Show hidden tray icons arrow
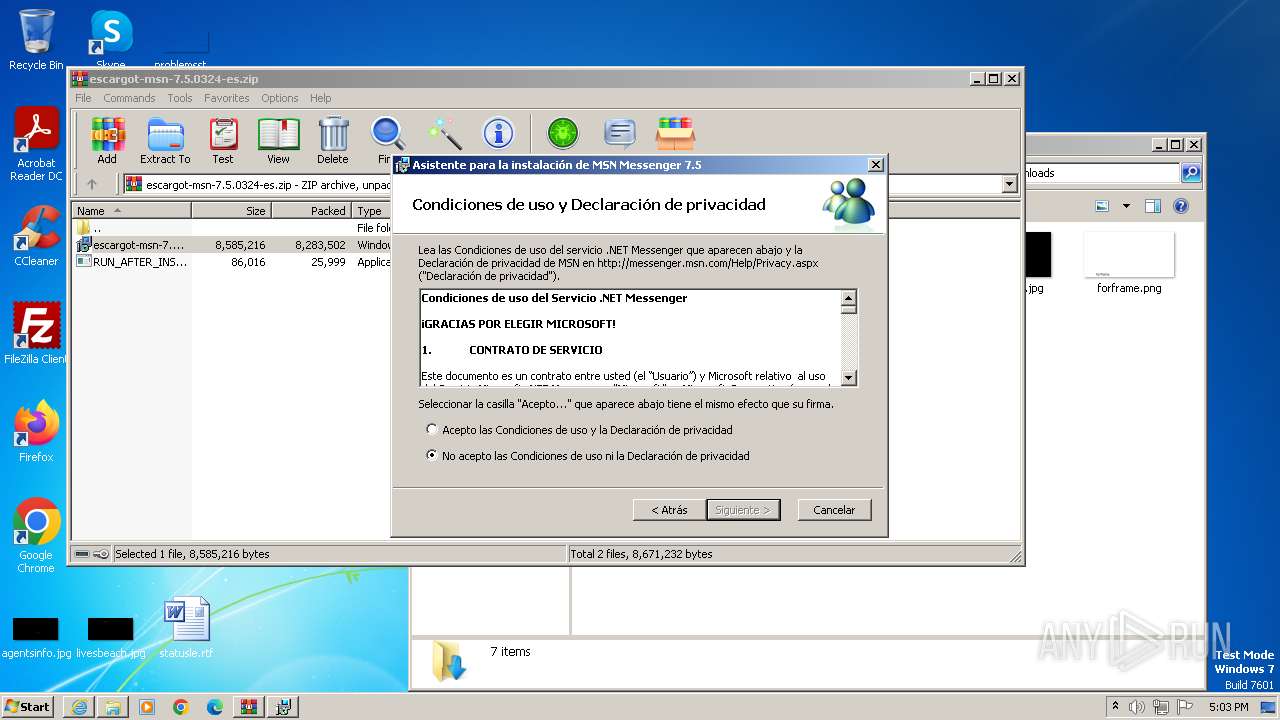Screen dimensions: 1280x720 (1115, 707)
